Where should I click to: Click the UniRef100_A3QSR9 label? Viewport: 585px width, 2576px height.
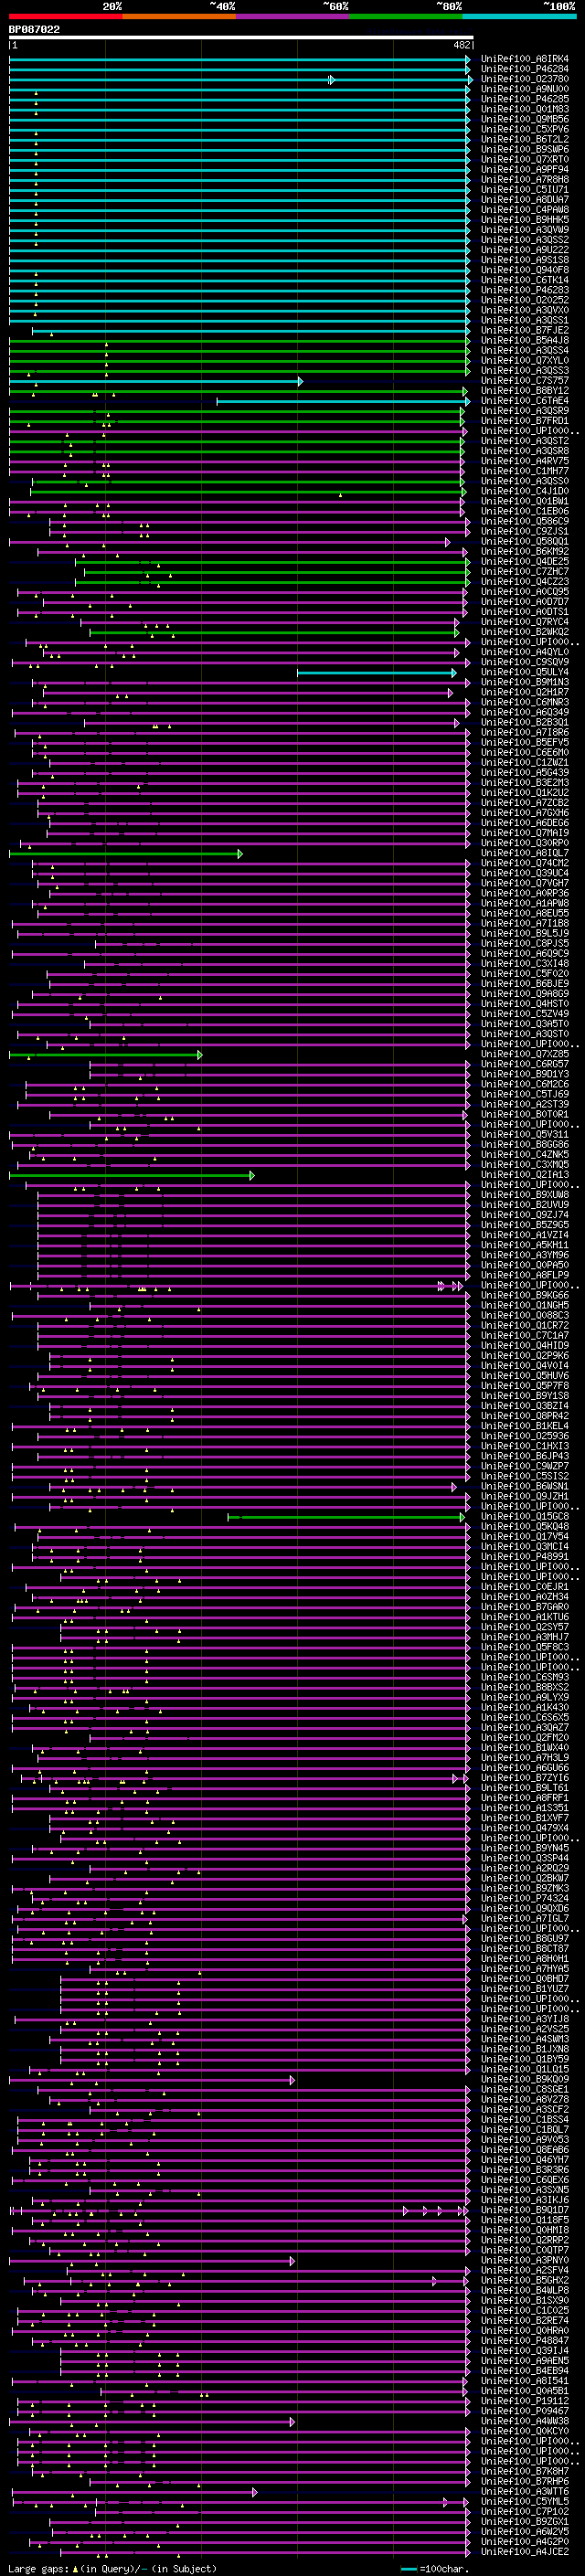(524, 411)
